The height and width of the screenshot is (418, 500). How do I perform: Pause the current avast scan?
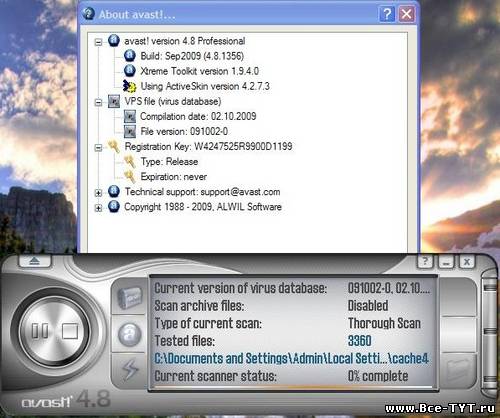(40, 331)
